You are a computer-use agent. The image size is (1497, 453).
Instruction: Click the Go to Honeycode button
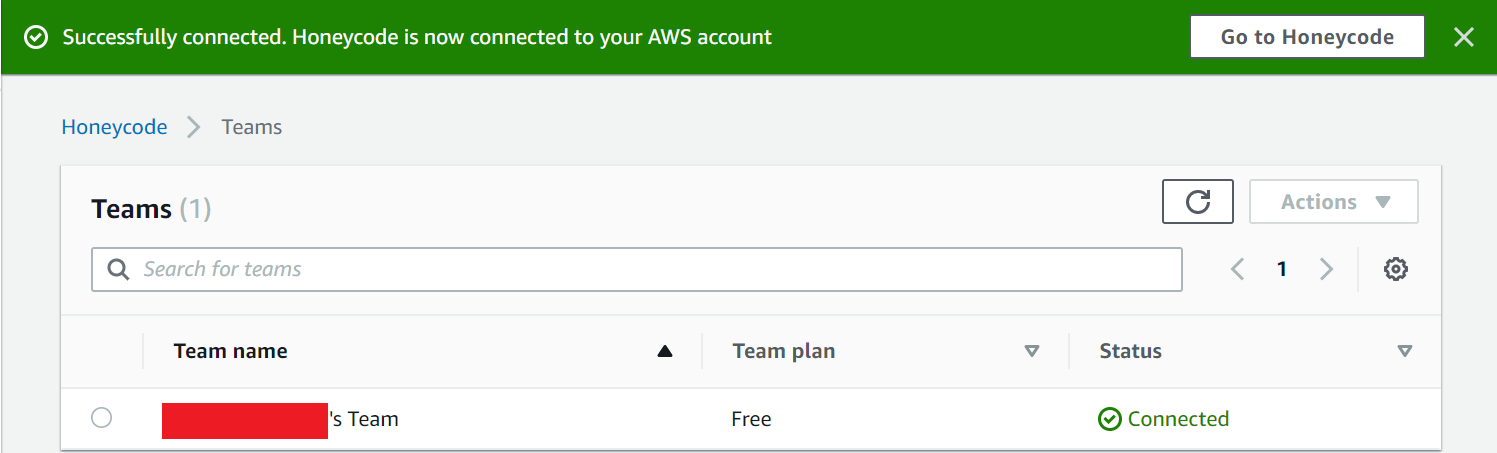pyautogui.click(x=1307, y=37)
